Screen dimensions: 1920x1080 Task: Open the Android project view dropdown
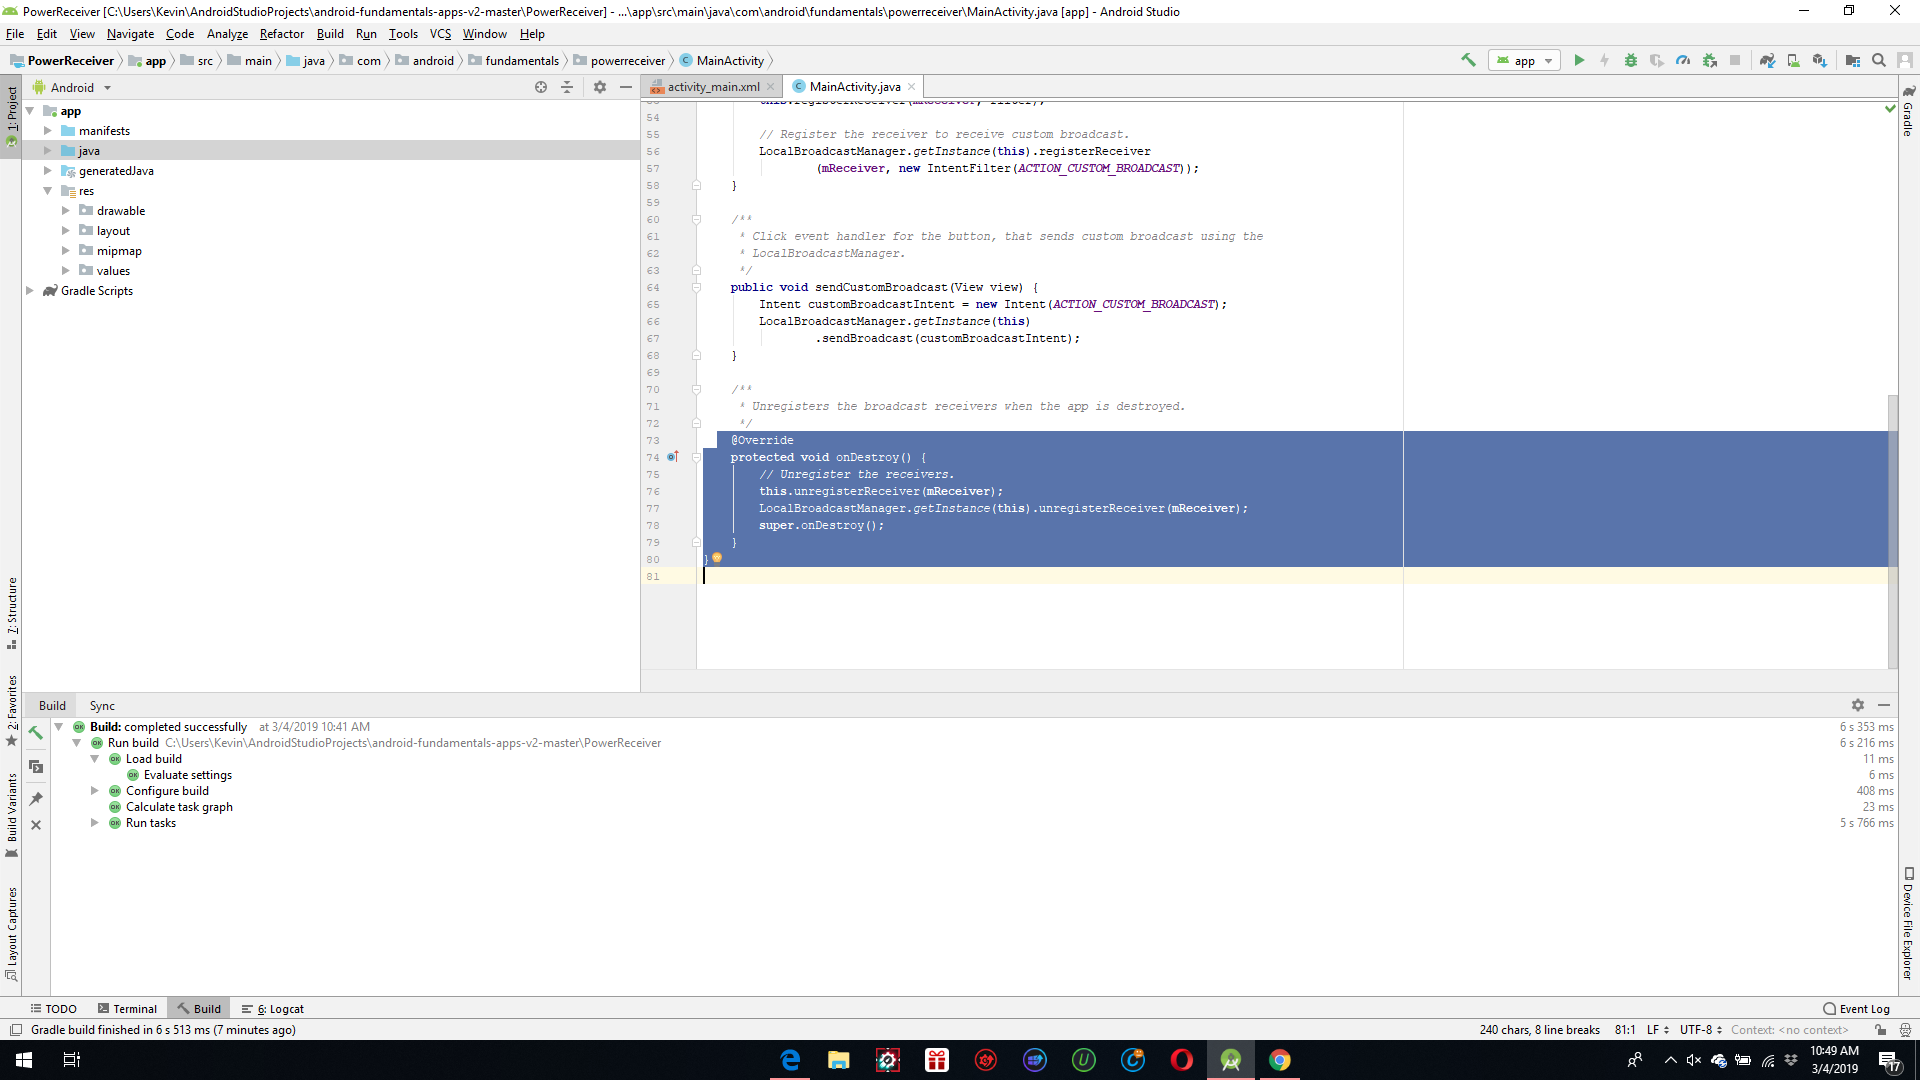72,87
